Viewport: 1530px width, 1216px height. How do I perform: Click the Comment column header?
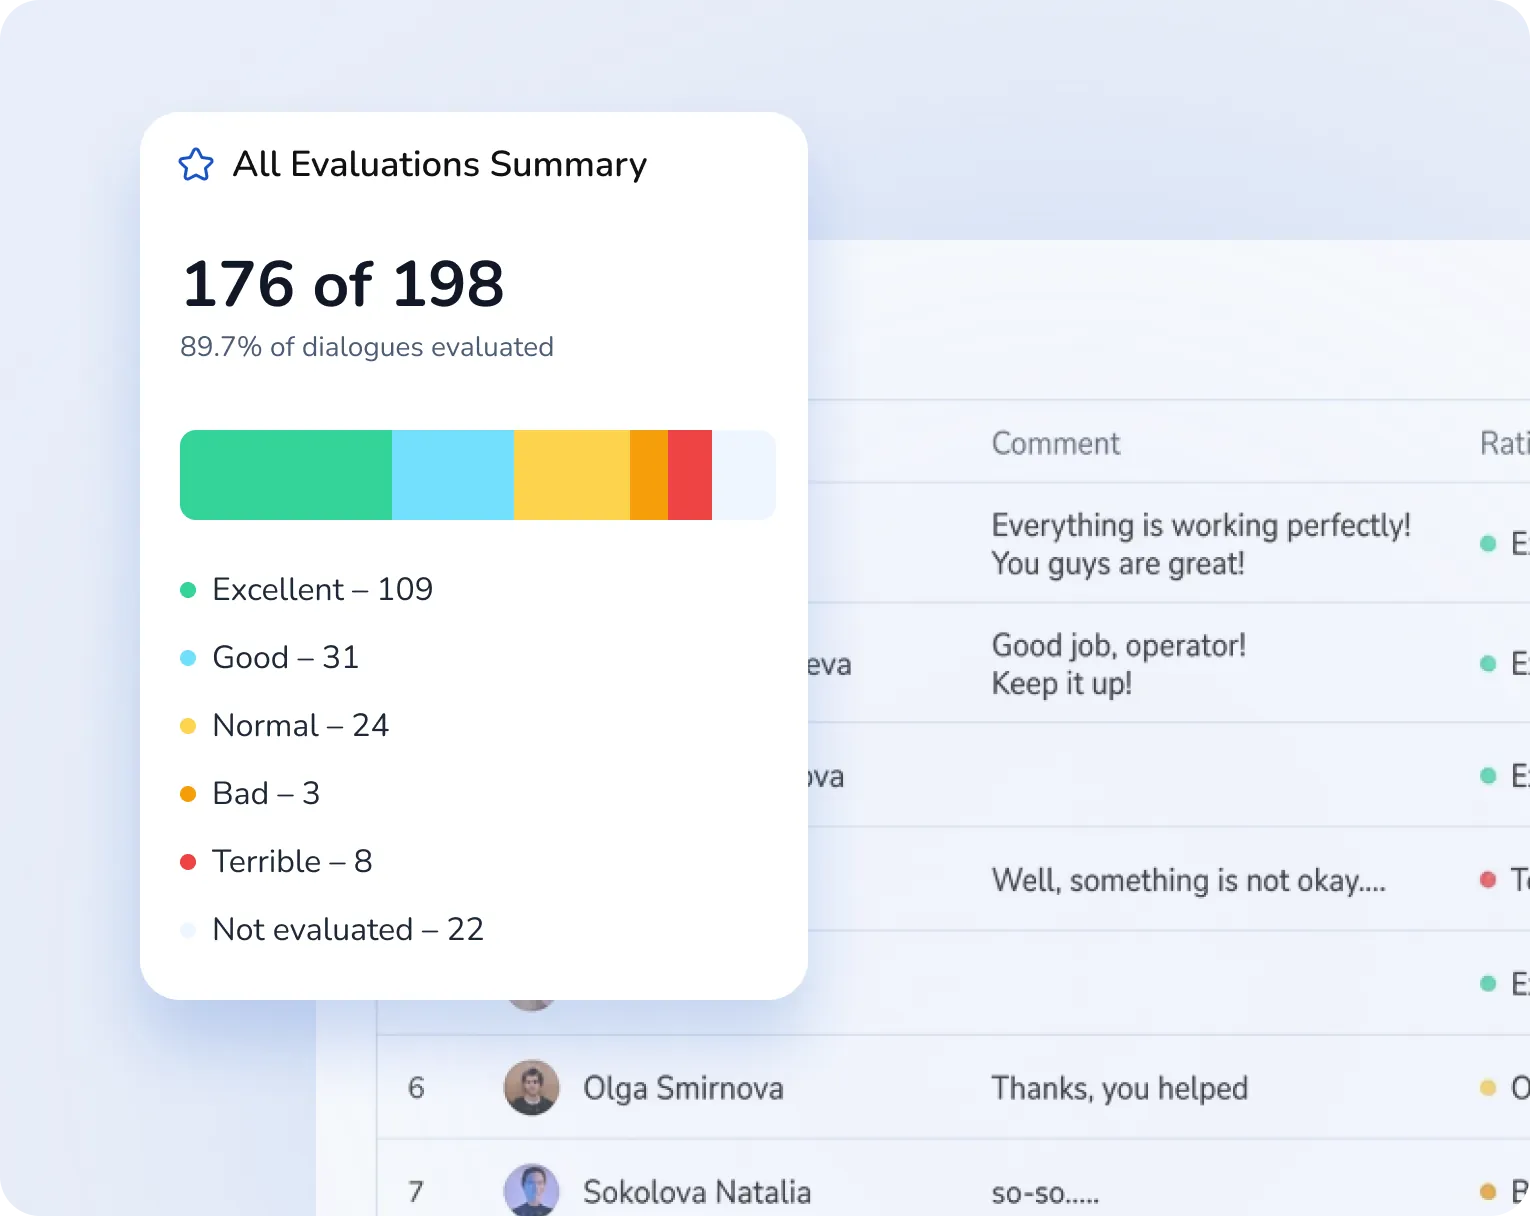tap(1055, 443)
